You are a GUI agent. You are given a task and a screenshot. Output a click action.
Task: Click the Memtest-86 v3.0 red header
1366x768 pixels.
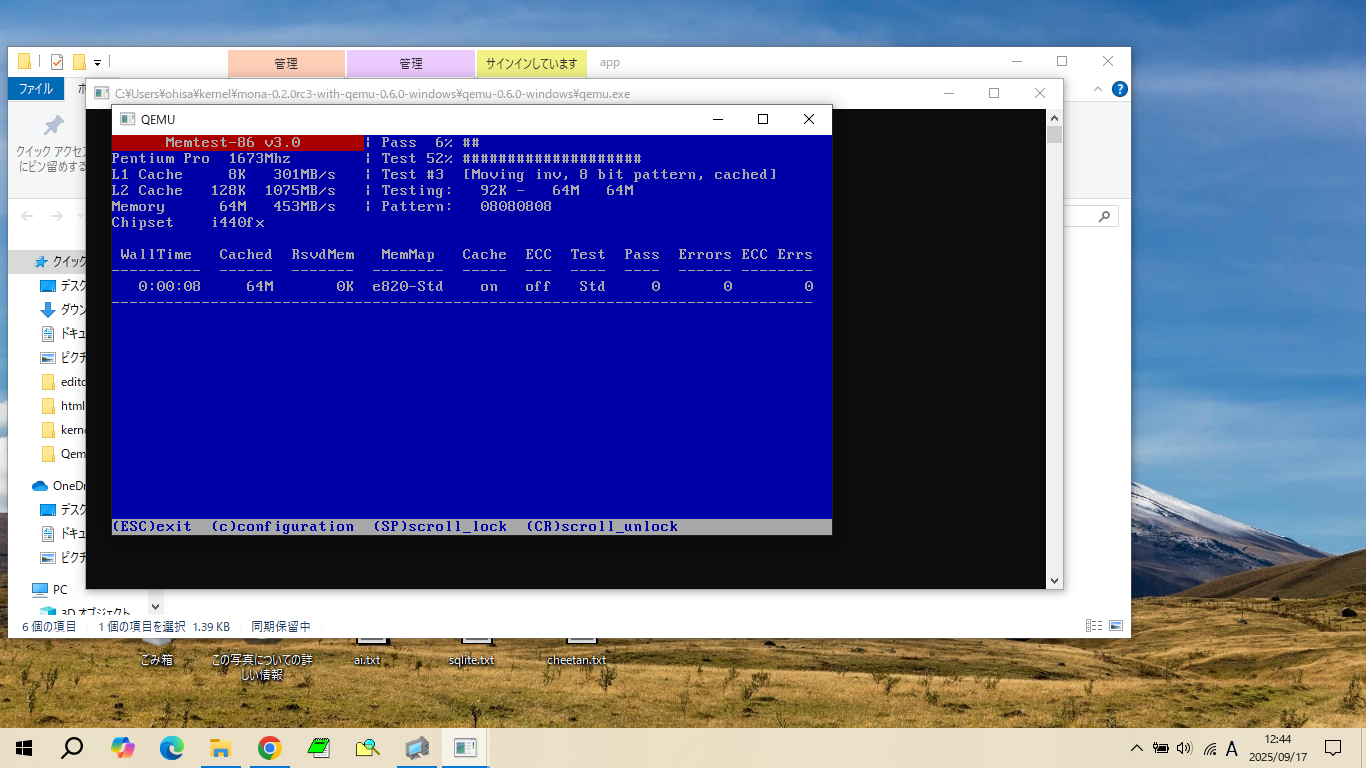pos(237,143)
